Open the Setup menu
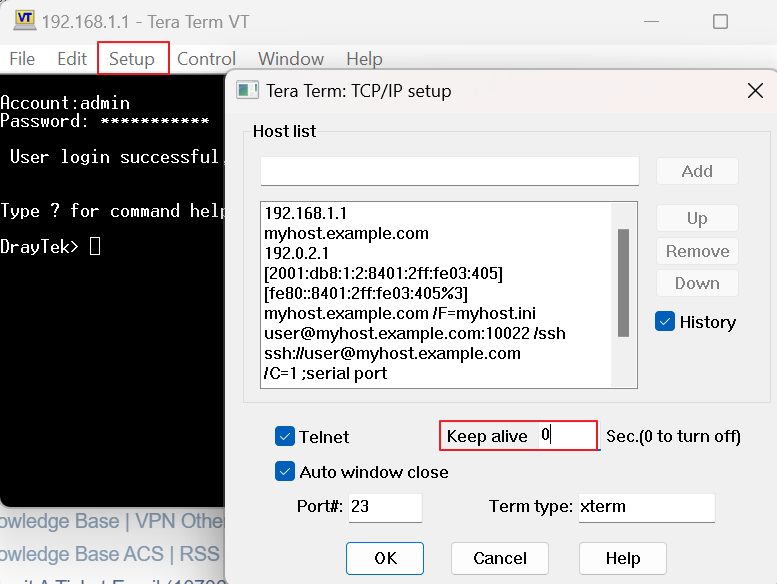777x584 pixels. click(132, 59)
